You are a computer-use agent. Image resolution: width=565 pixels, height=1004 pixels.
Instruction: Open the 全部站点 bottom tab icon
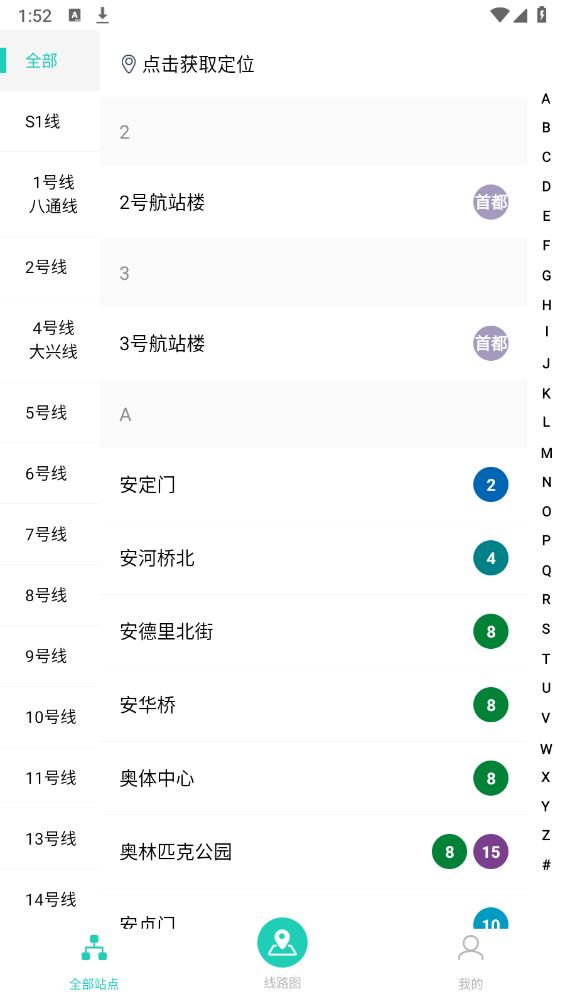[94, 948]
